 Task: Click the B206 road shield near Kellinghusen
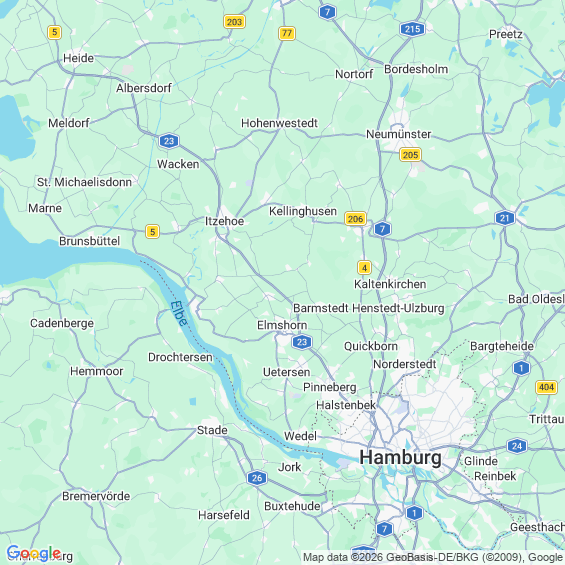tap(355, 219)
